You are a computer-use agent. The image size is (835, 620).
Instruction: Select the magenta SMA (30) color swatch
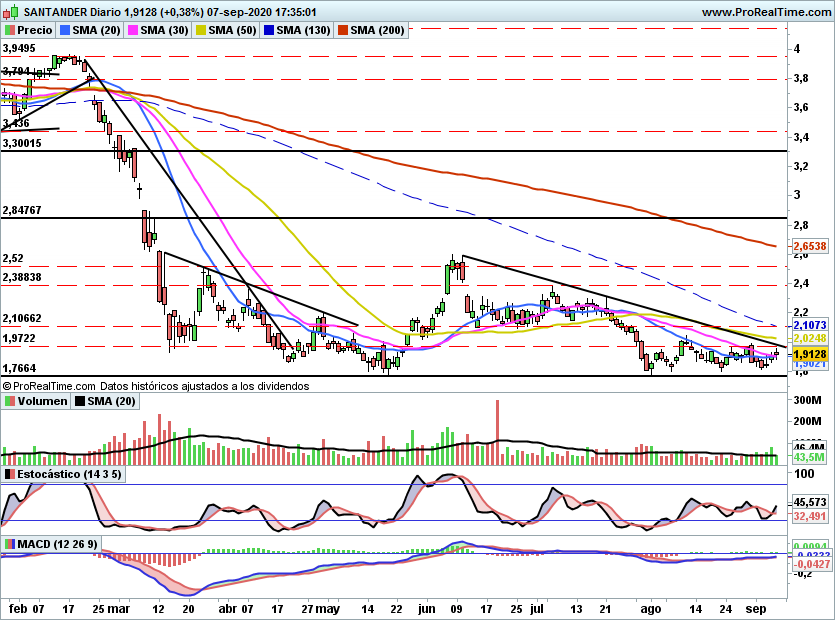coord(132,31)
